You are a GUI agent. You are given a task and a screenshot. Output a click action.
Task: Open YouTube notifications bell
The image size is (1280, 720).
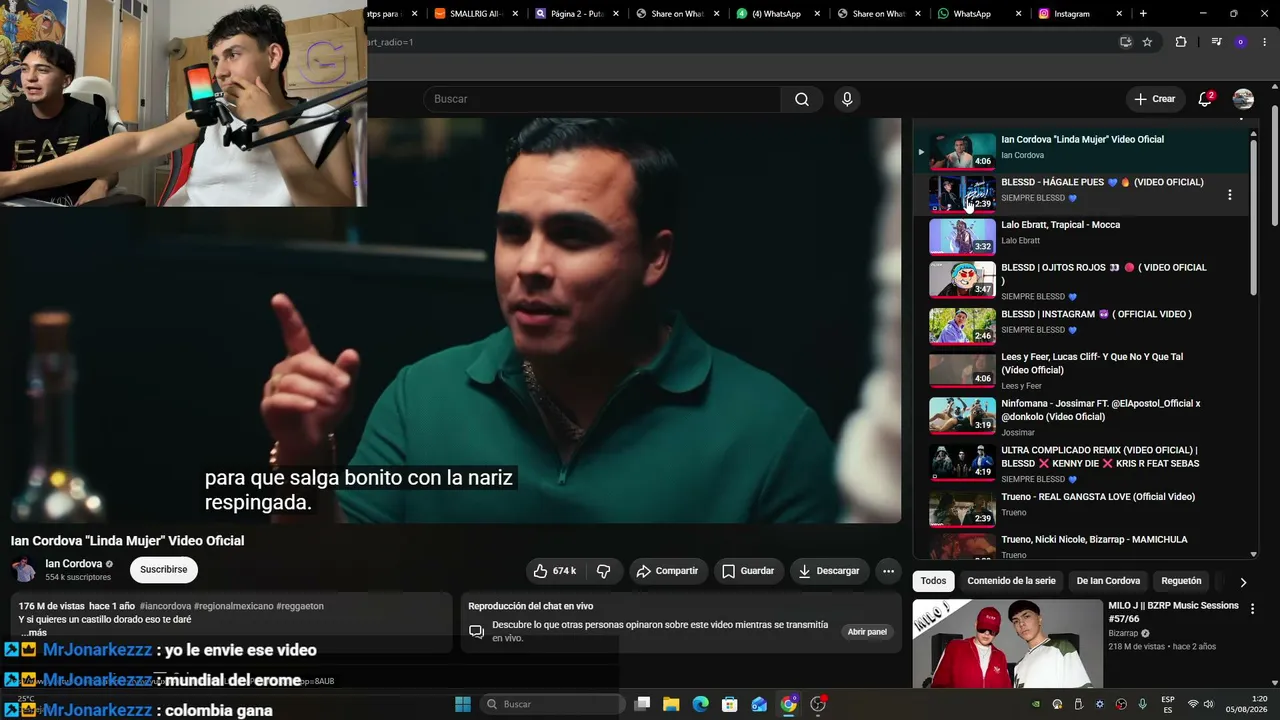[1205, 99]
